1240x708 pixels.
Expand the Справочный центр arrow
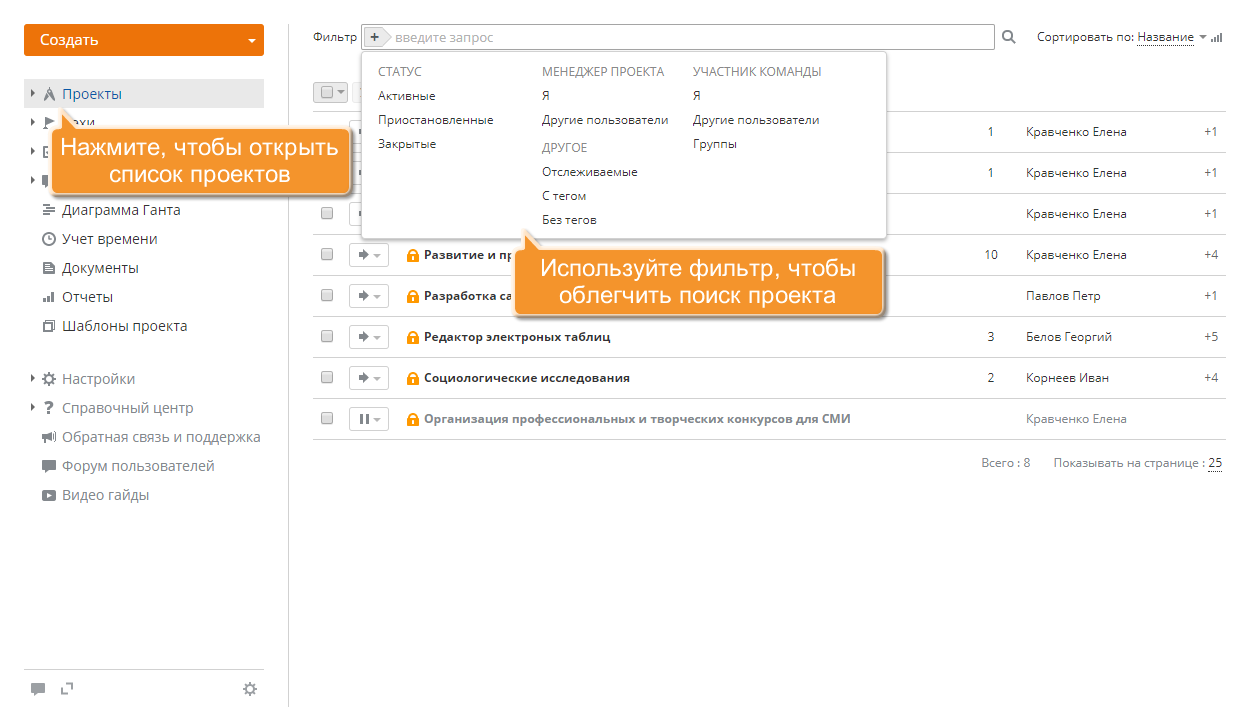tap(33, 408)
